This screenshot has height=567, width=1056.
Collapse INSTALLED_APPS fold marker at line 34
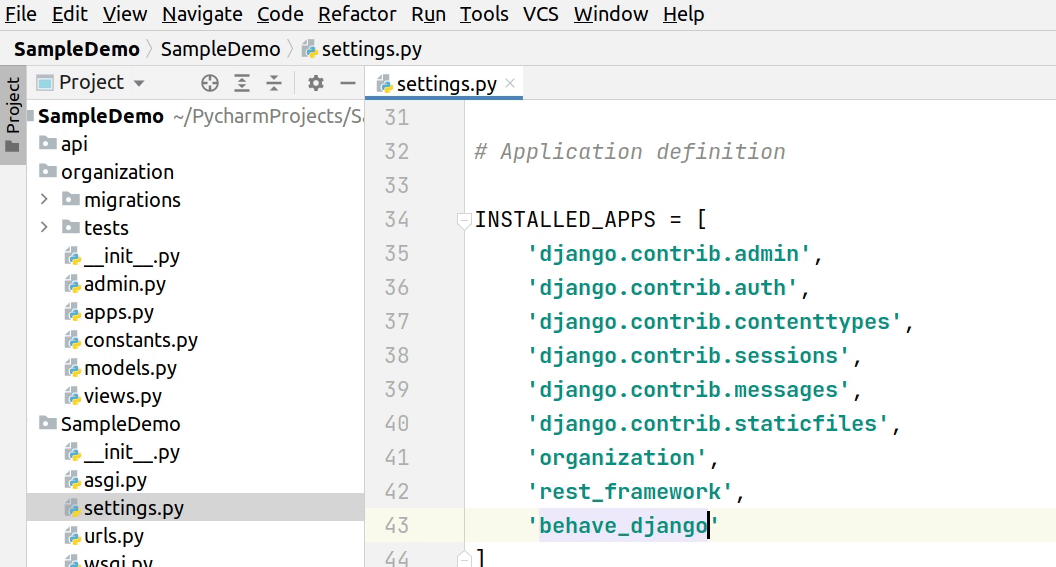point(463,220)
